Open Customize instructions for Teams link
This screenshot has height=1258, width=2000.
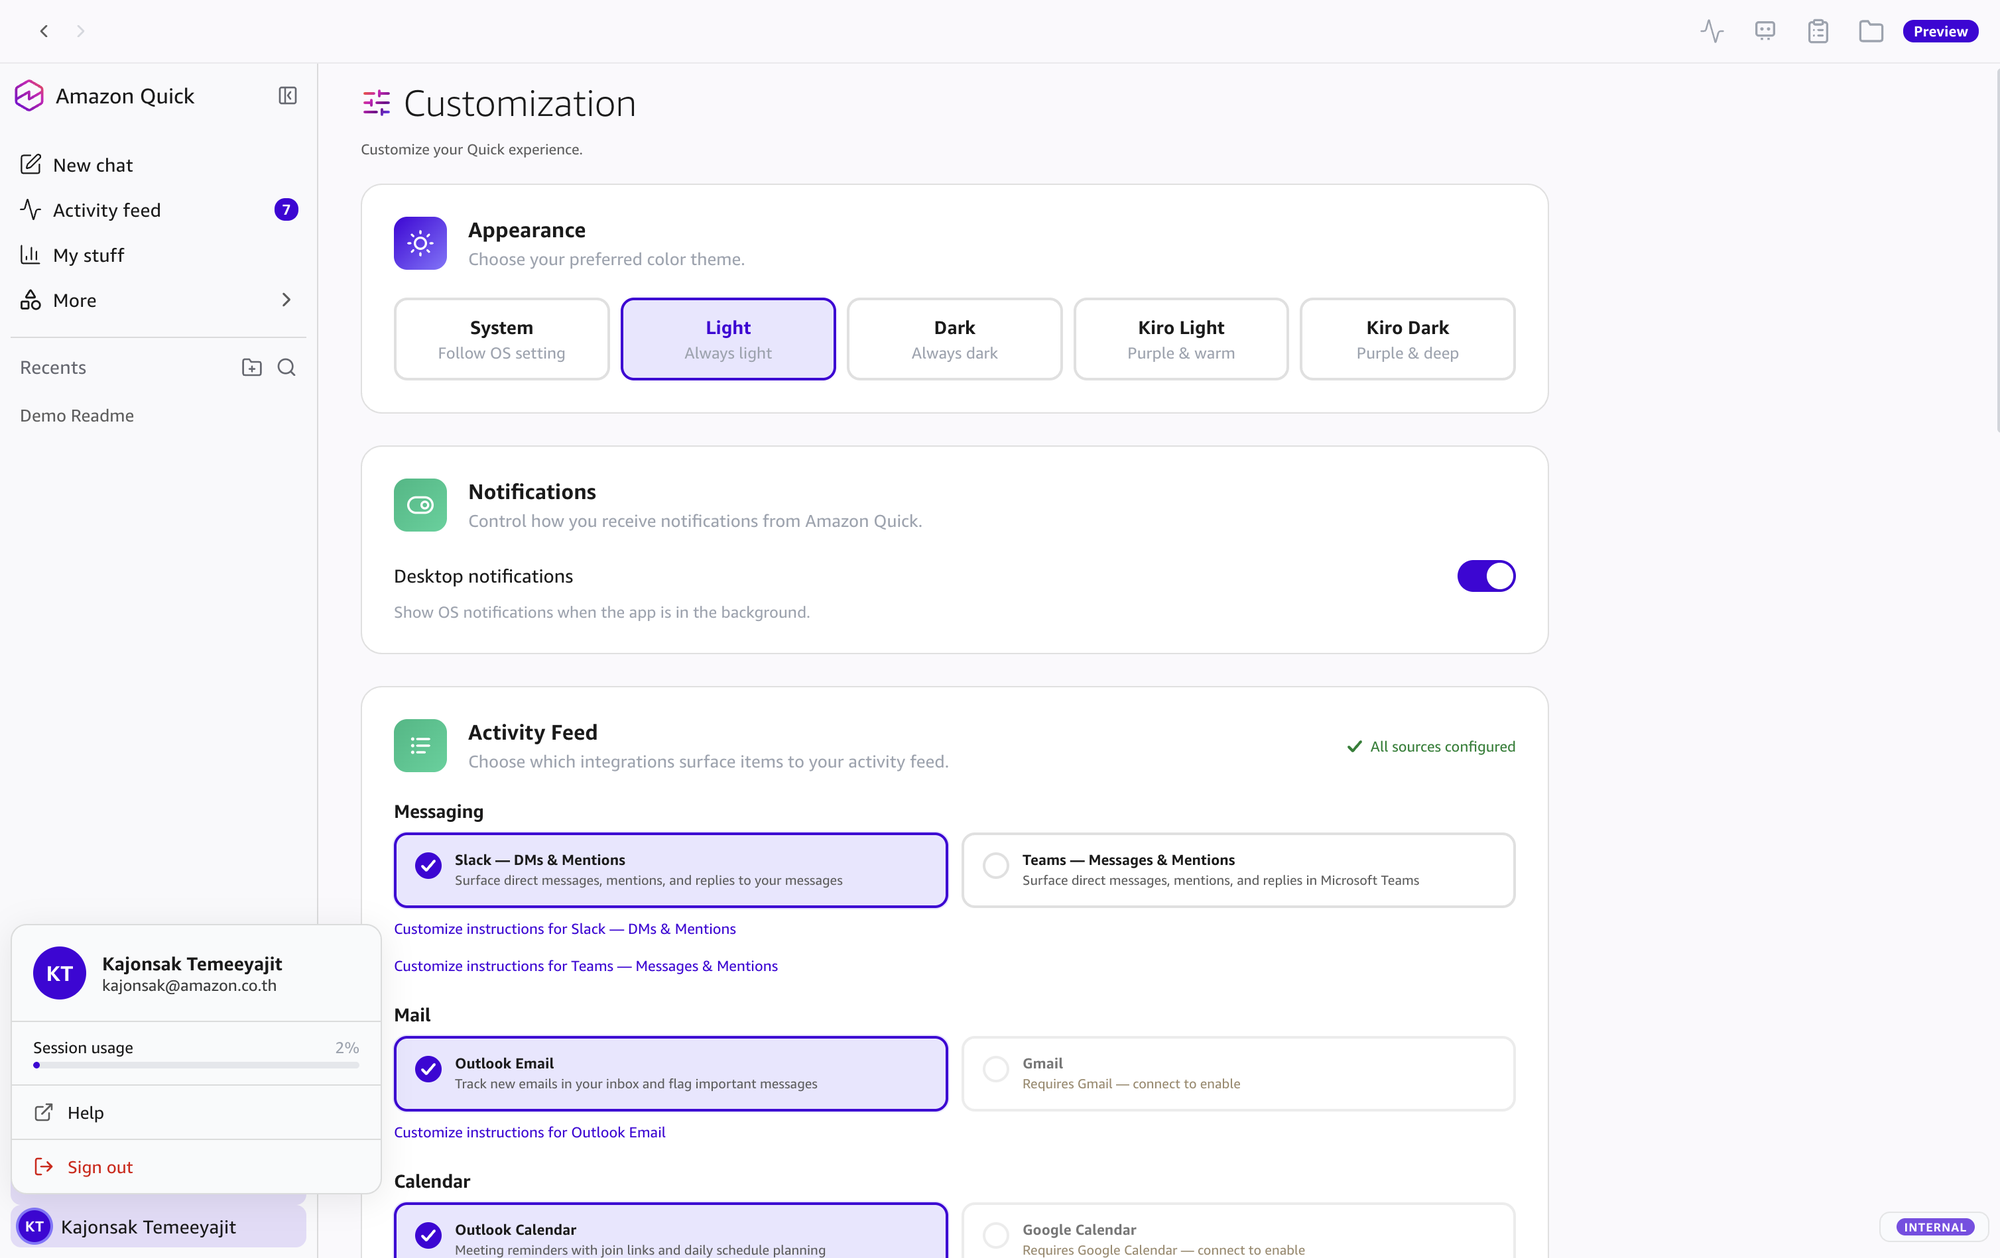(586, 966)
